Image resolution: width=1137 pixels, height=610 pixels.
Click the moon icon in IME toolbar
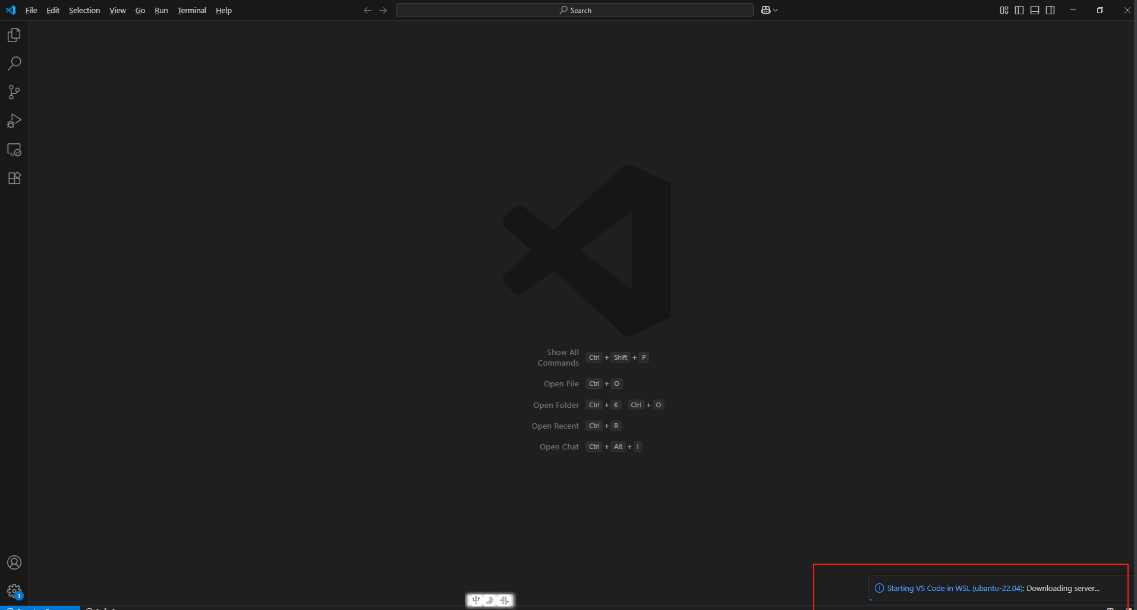click(x=489, y=600)
